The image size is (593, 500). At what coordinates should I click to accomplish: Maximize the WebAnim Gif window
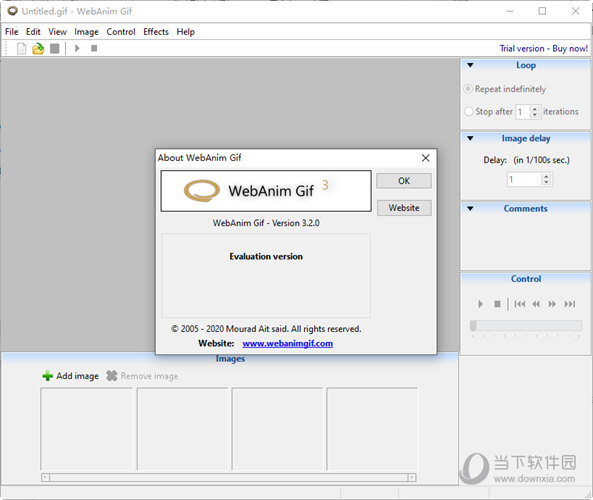click(542, 11)
